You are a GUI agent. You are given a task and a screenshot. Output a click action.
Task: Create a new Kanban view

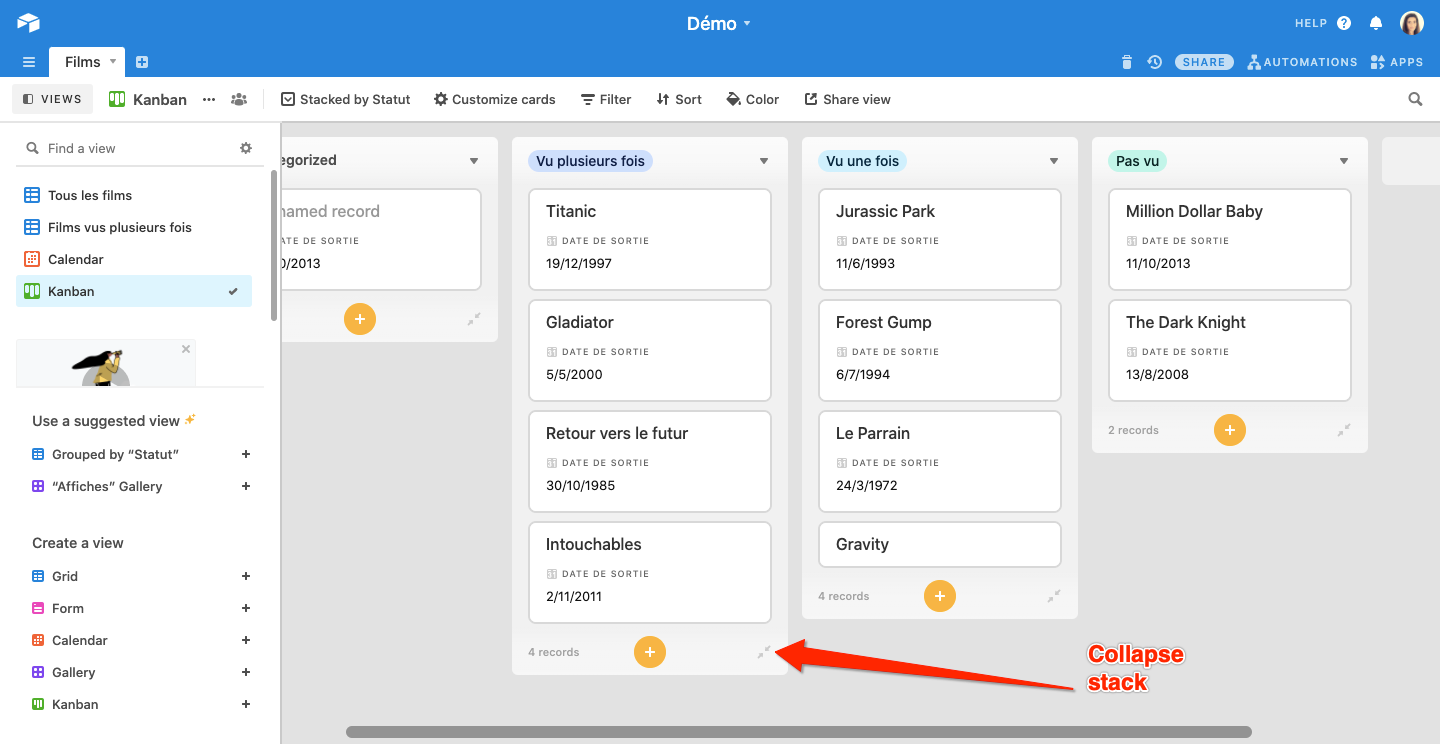pyautogui.click(x=246, y=704)
